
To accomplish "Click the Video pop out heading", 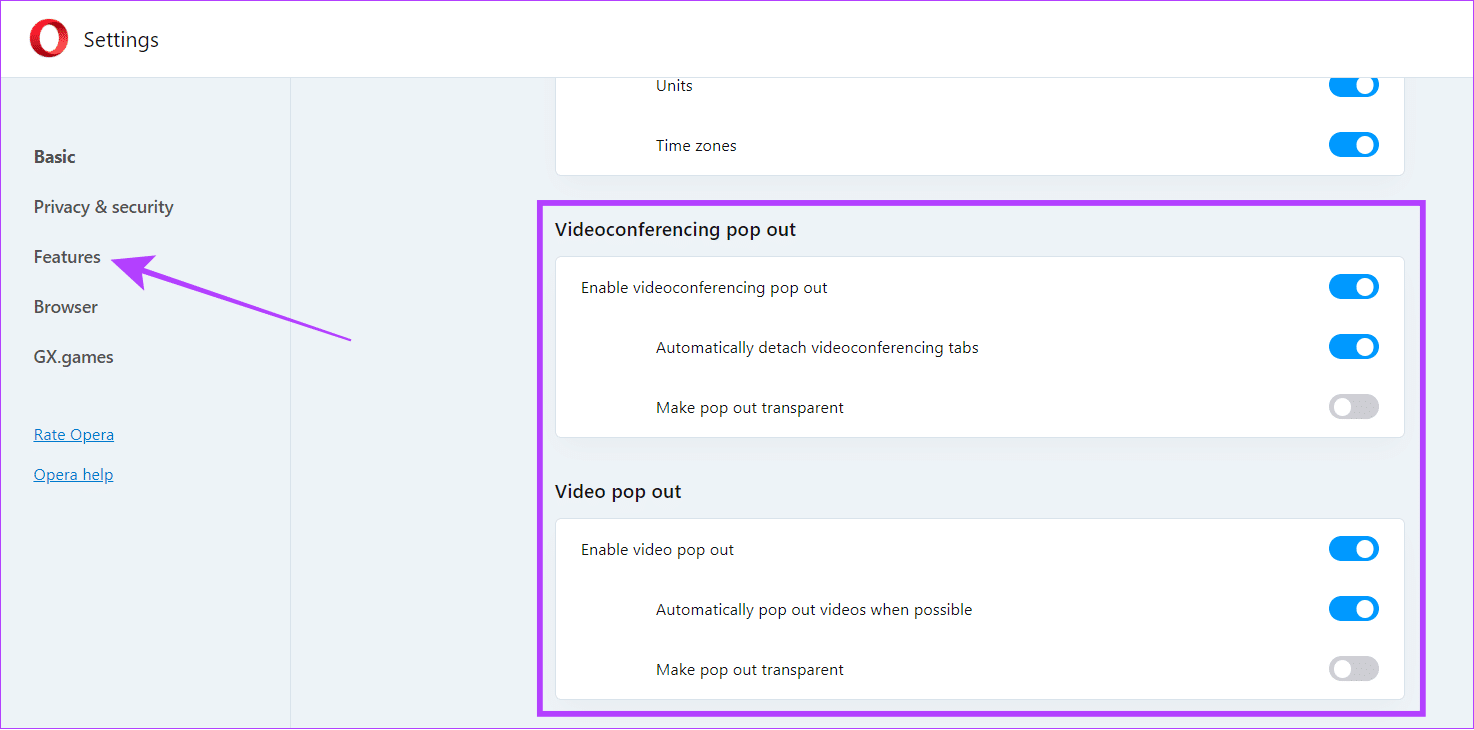I will (618, 492).
